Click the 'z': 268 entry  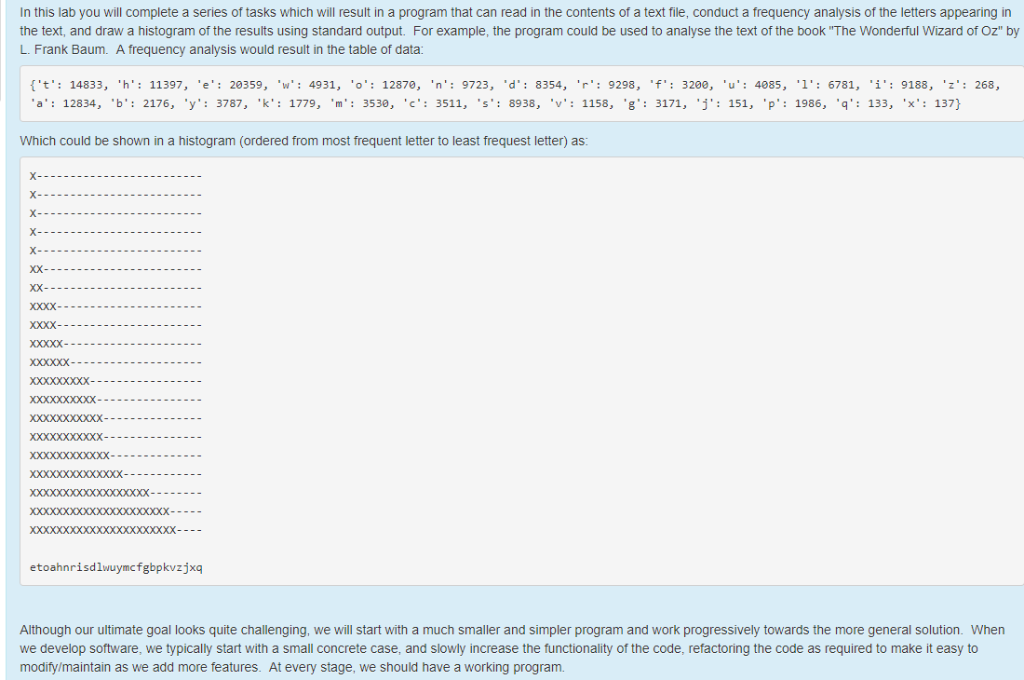pyautogui.click(x=967, y=84)
